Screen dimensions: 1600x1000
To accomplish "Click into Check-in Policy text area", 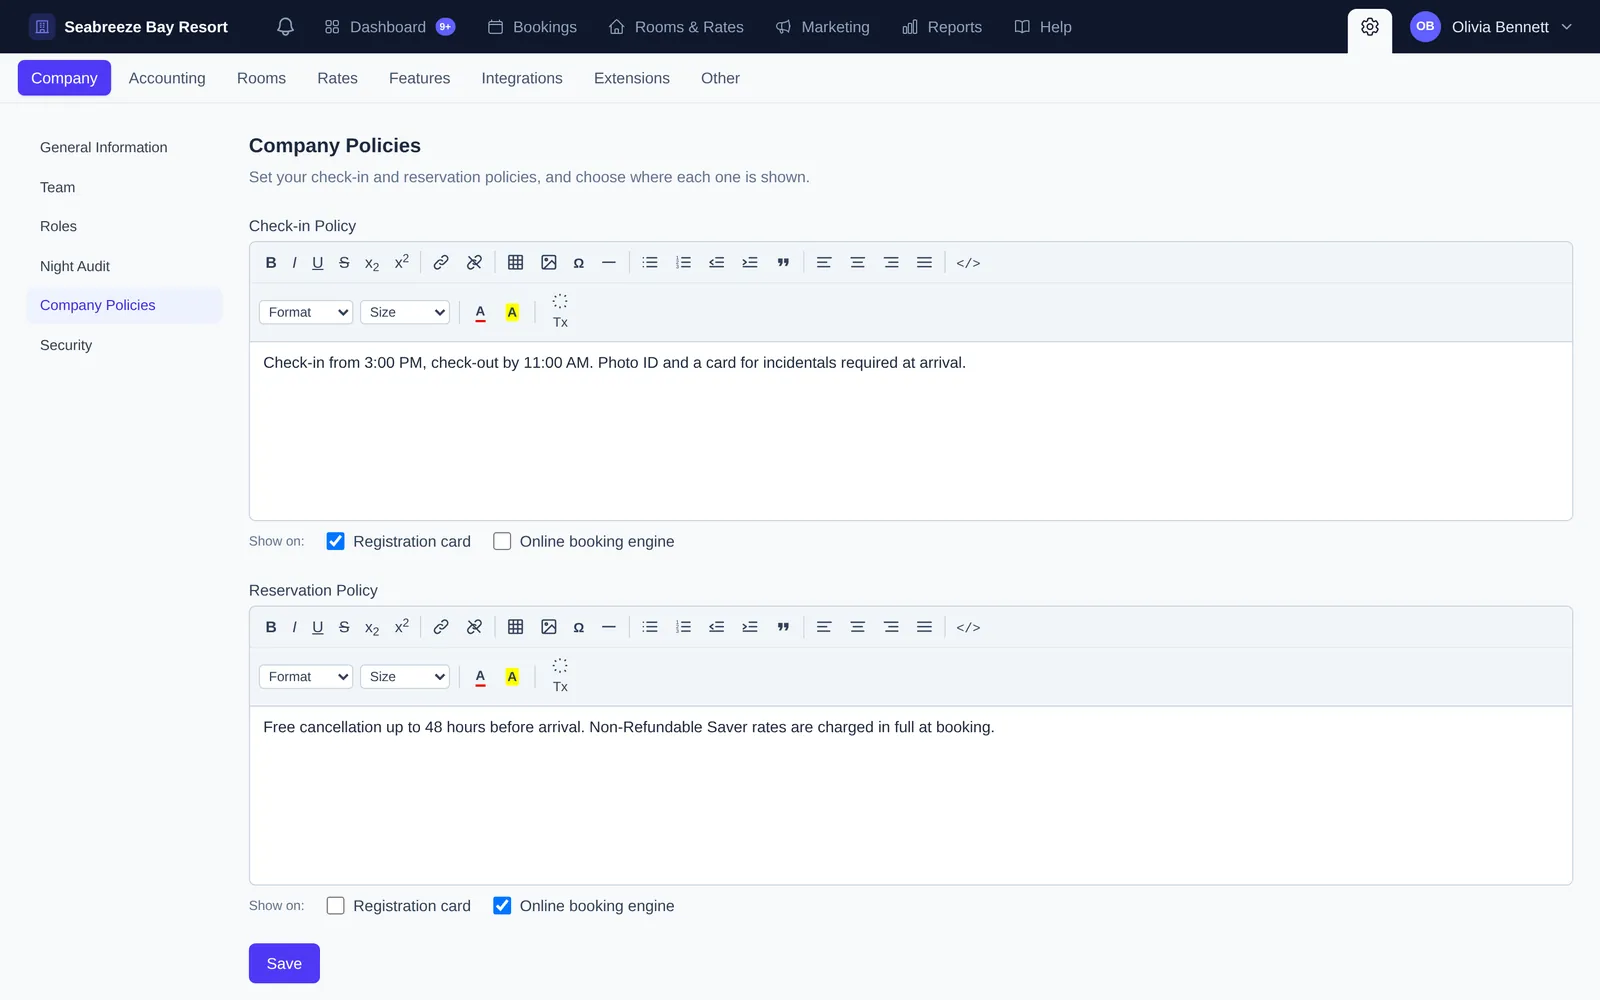I will (911, 431).
